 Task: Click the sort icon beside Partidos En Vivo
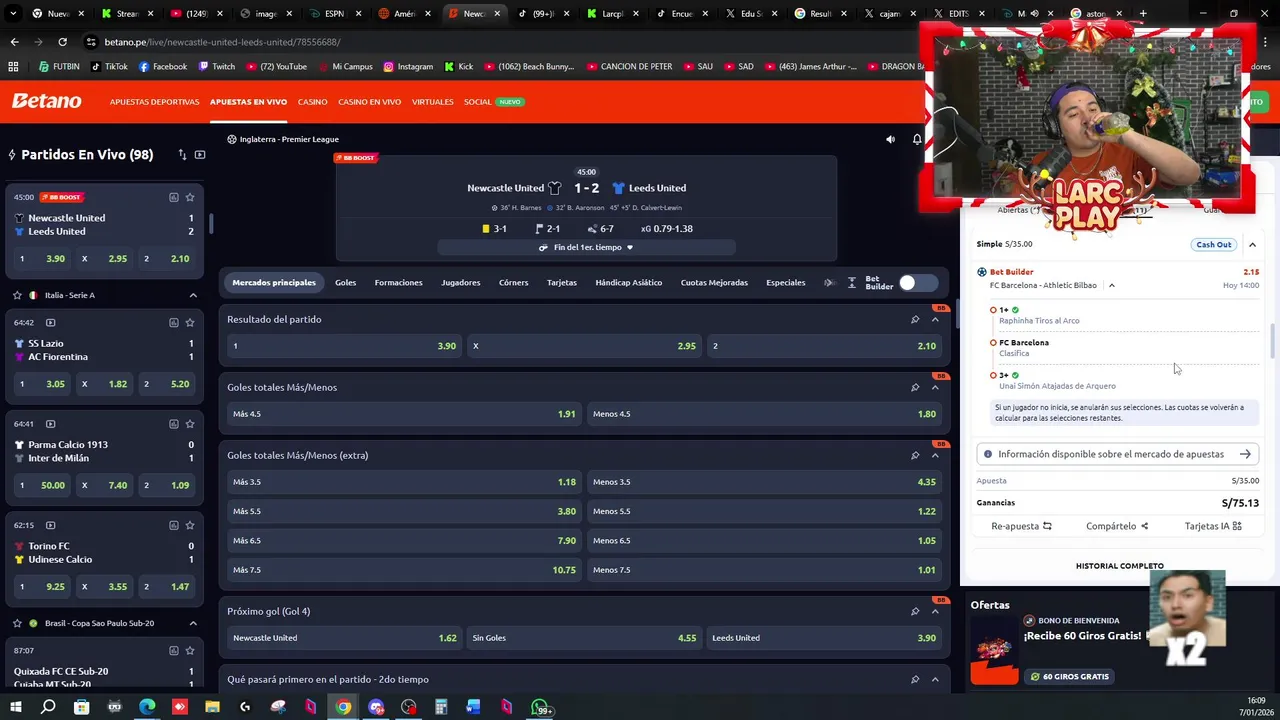click(x=182, y=155)
